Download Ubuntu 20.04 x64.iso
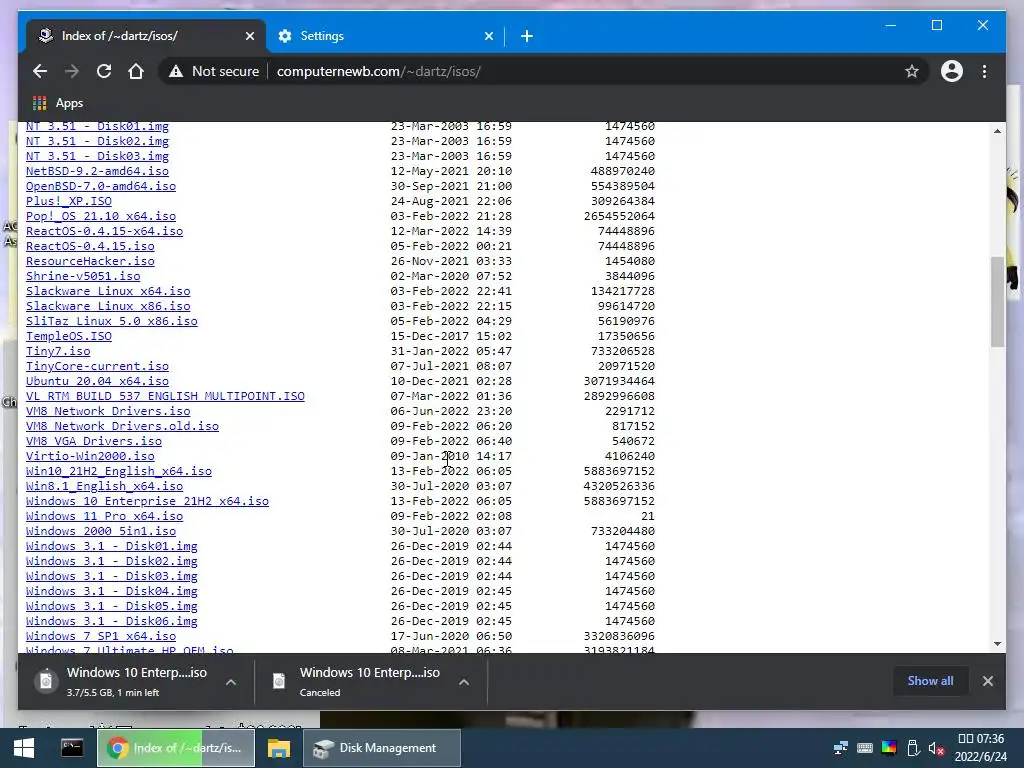The height and width of the screenshot is (768, 1024). click(97, 381)
